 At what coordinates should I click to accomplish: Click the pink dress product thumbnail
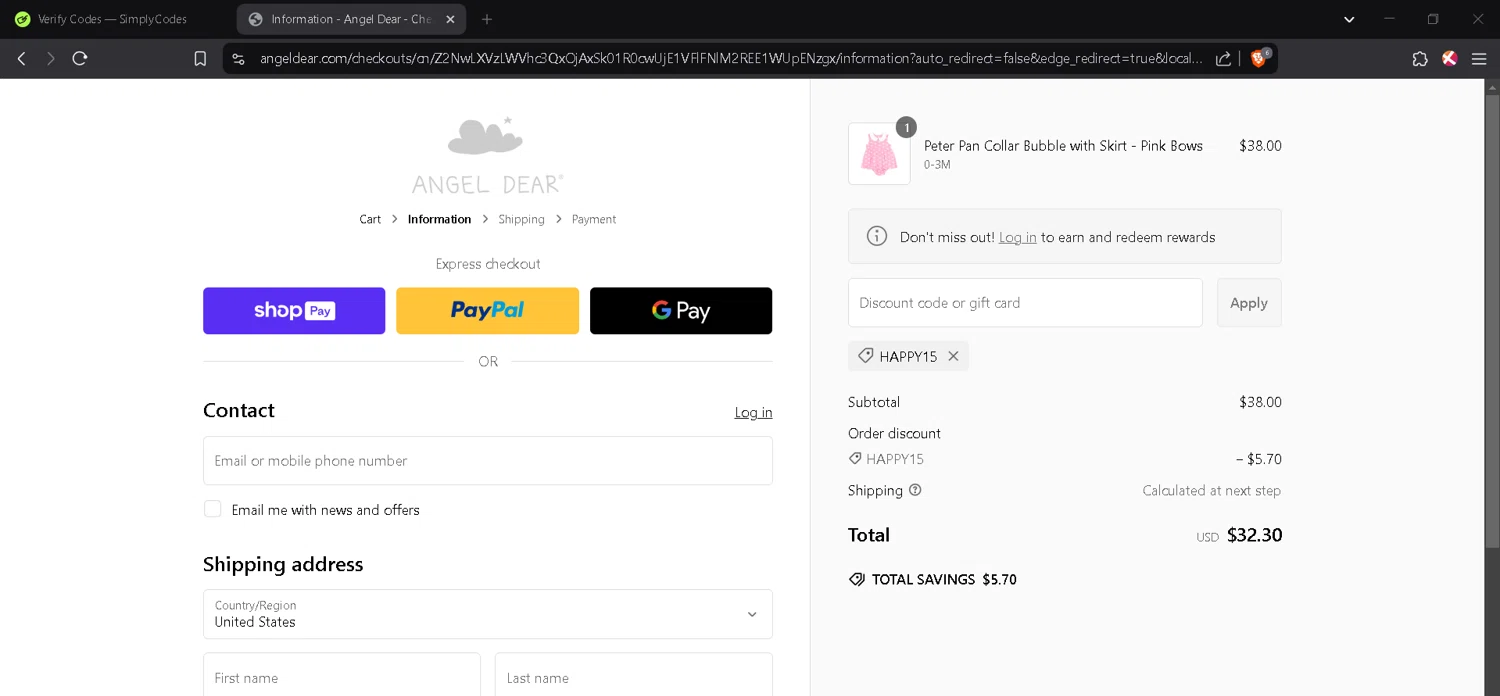coord(879,154)
